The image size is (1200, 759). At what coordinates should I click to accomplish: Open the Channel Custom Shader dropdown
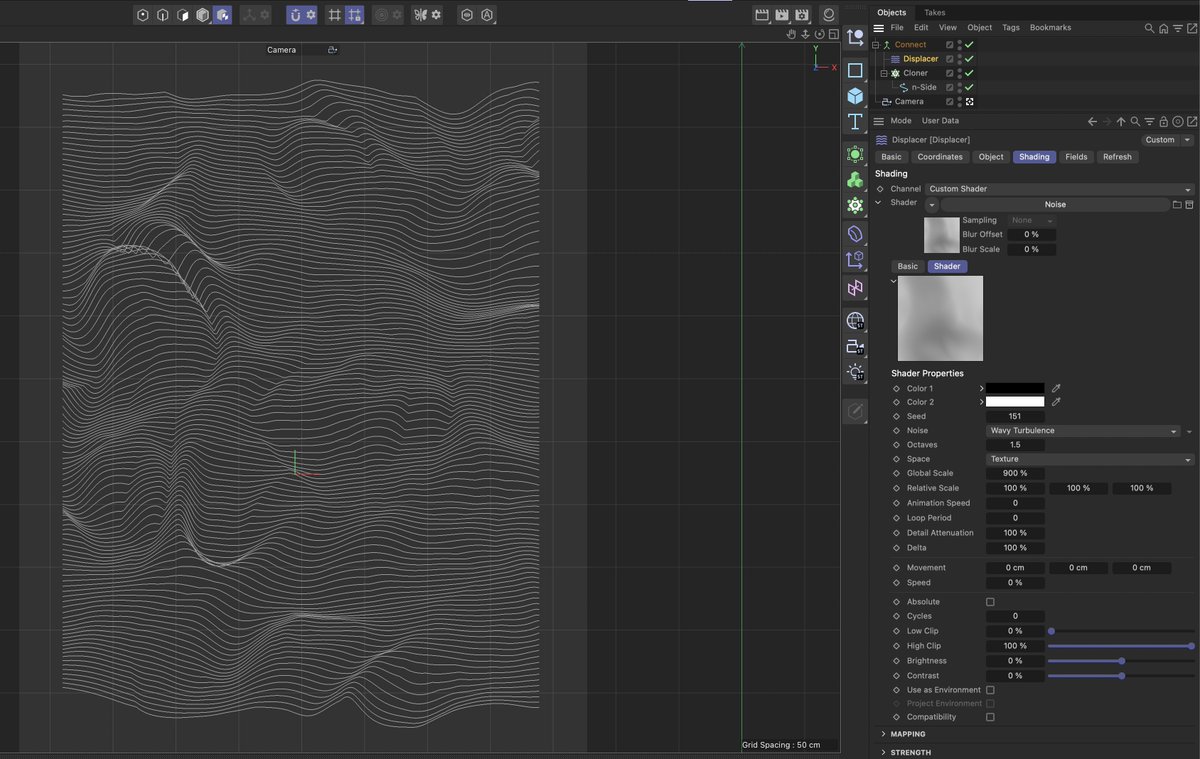(1059, 189)
